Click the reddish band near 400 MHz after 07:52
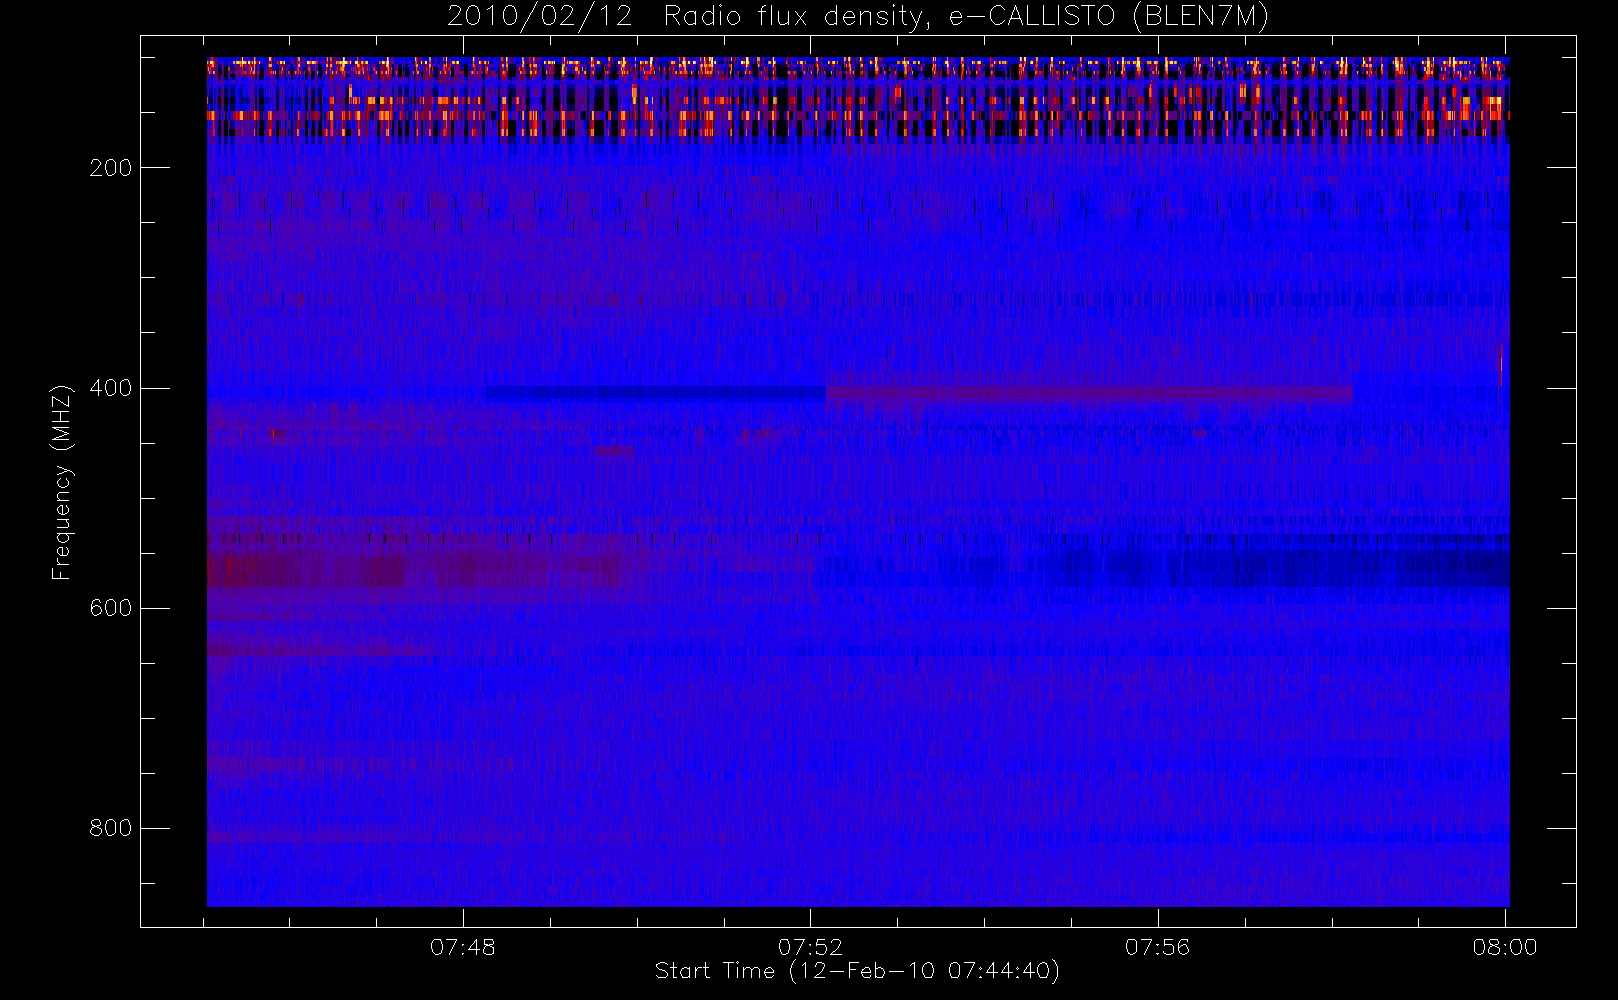The image size is (1618, 1000). pos(1089,394)
